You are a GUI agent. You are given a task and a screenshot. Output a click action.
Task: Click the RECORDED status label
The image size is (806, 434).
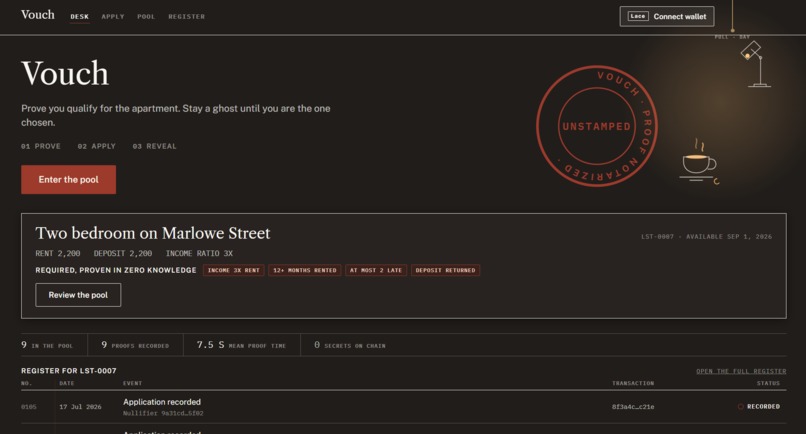point(763,407)
